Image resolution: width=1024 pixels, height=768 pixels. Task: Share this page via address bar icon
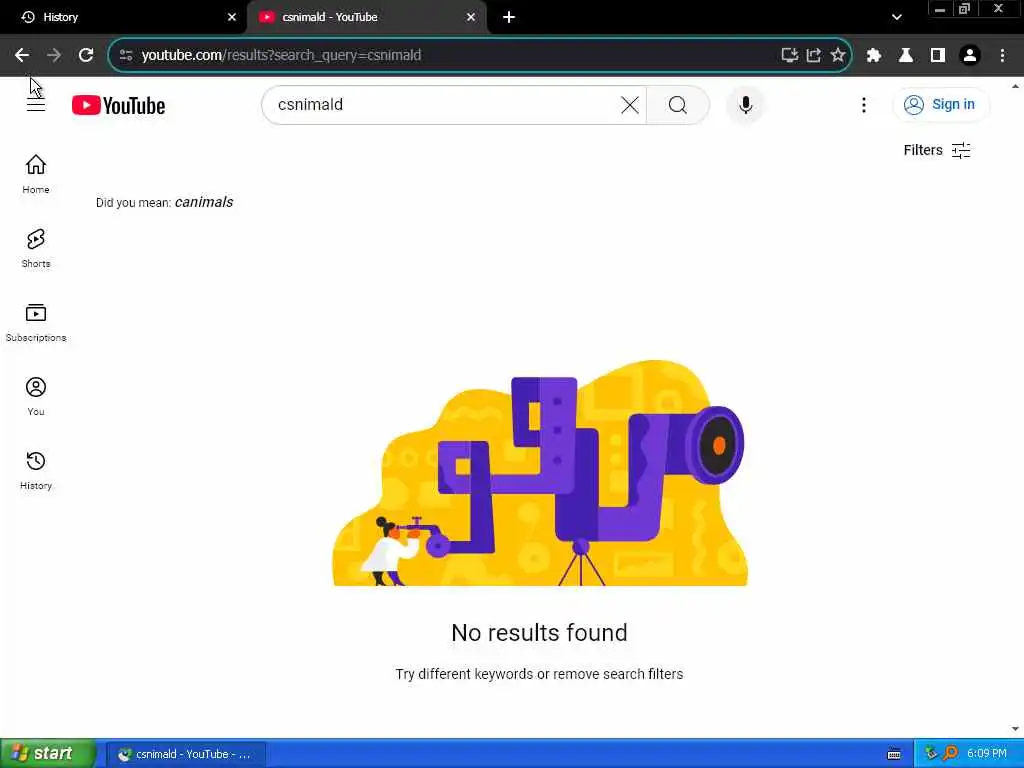click(814, 56)
